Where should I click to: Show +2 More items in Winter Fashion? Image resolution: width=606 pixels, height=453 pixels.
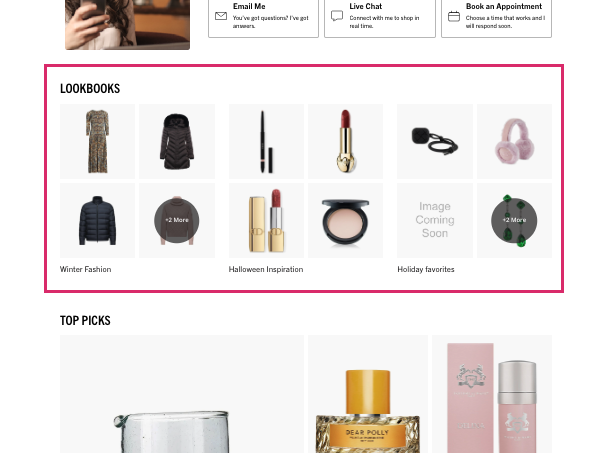177,220
